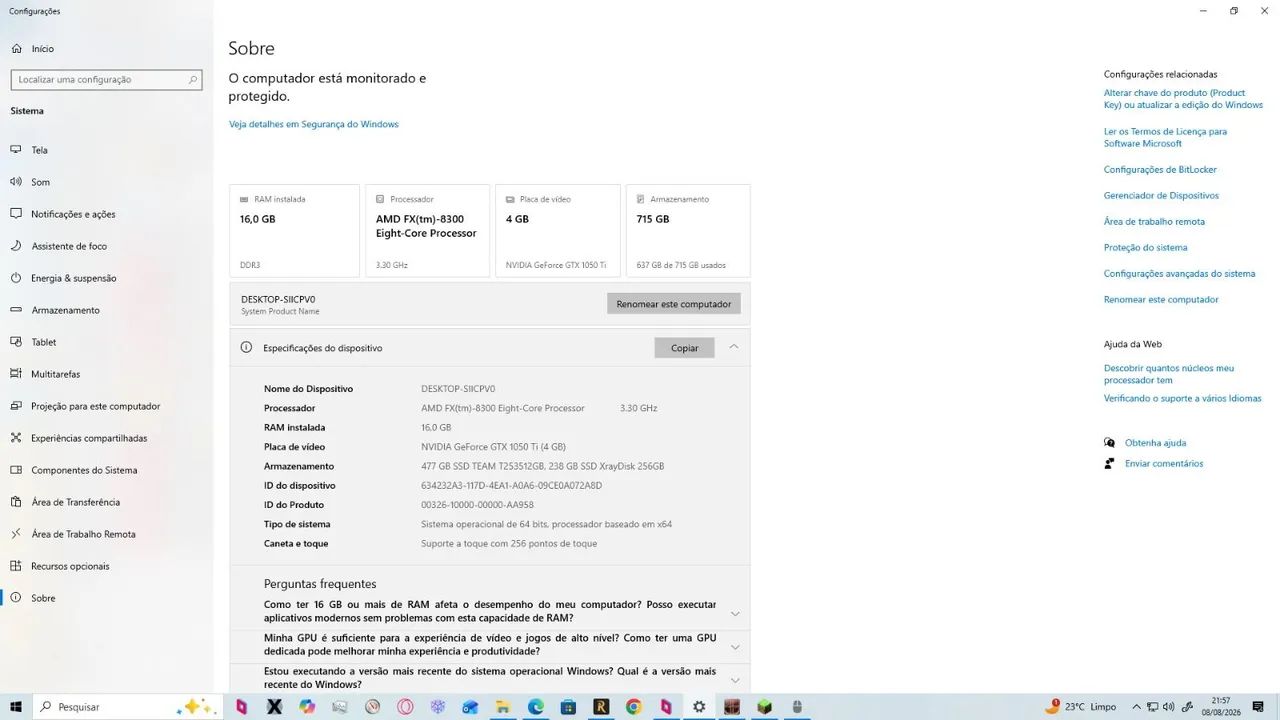Open Microsoft Store from the taskbar

pyautogui.click(x=568, y=707)
